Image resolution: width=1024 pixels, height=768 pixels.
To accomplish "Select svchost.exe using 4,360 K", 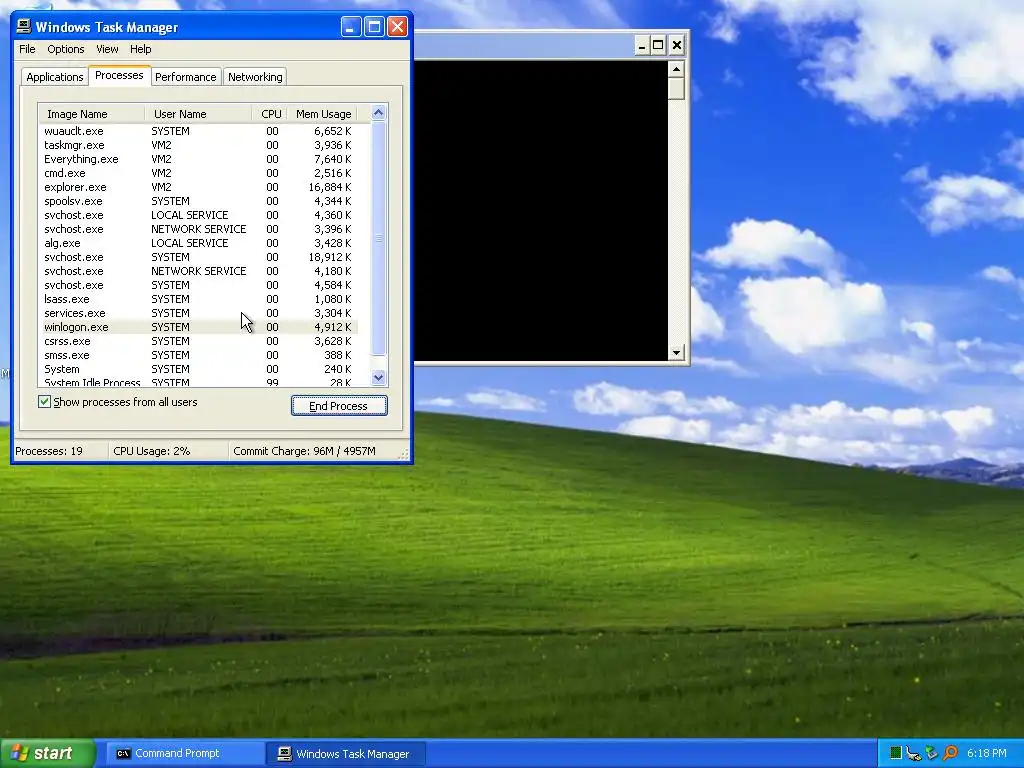I will [x=199, y=216].
